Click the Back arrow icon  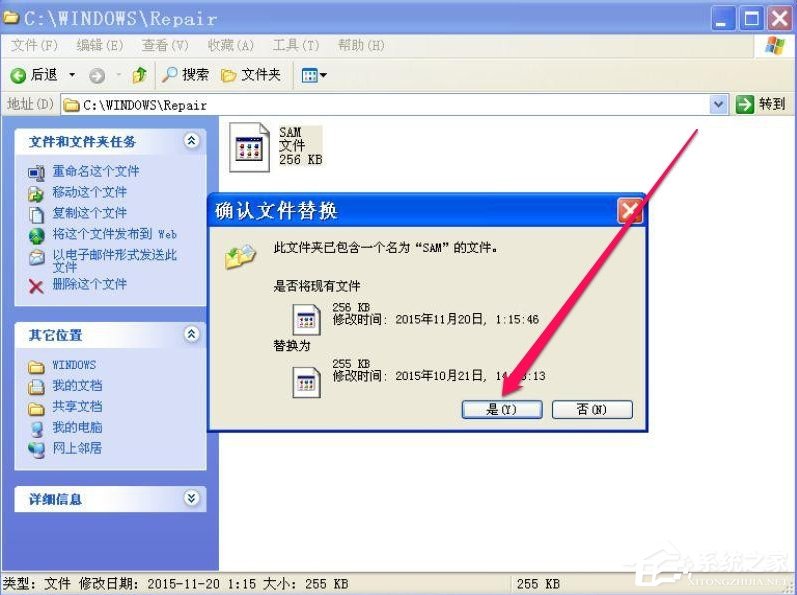pos(18,76)
